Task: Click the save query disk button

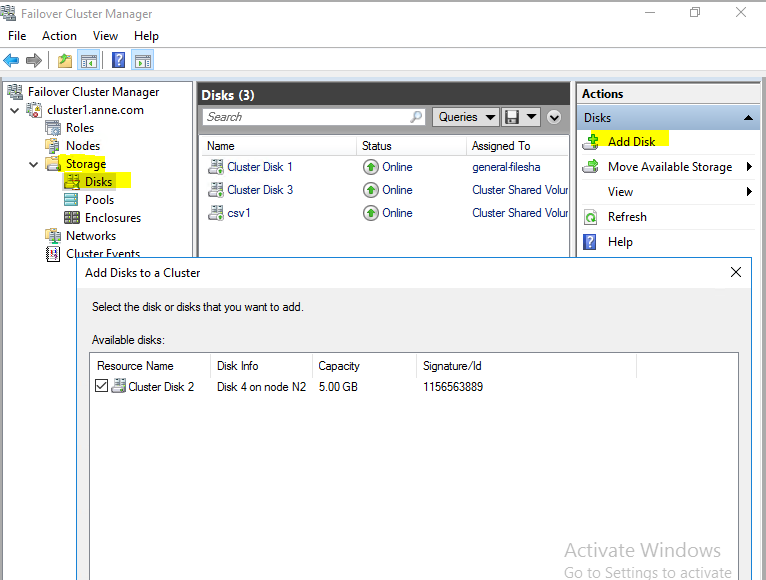Action: [x=512, y=117]
